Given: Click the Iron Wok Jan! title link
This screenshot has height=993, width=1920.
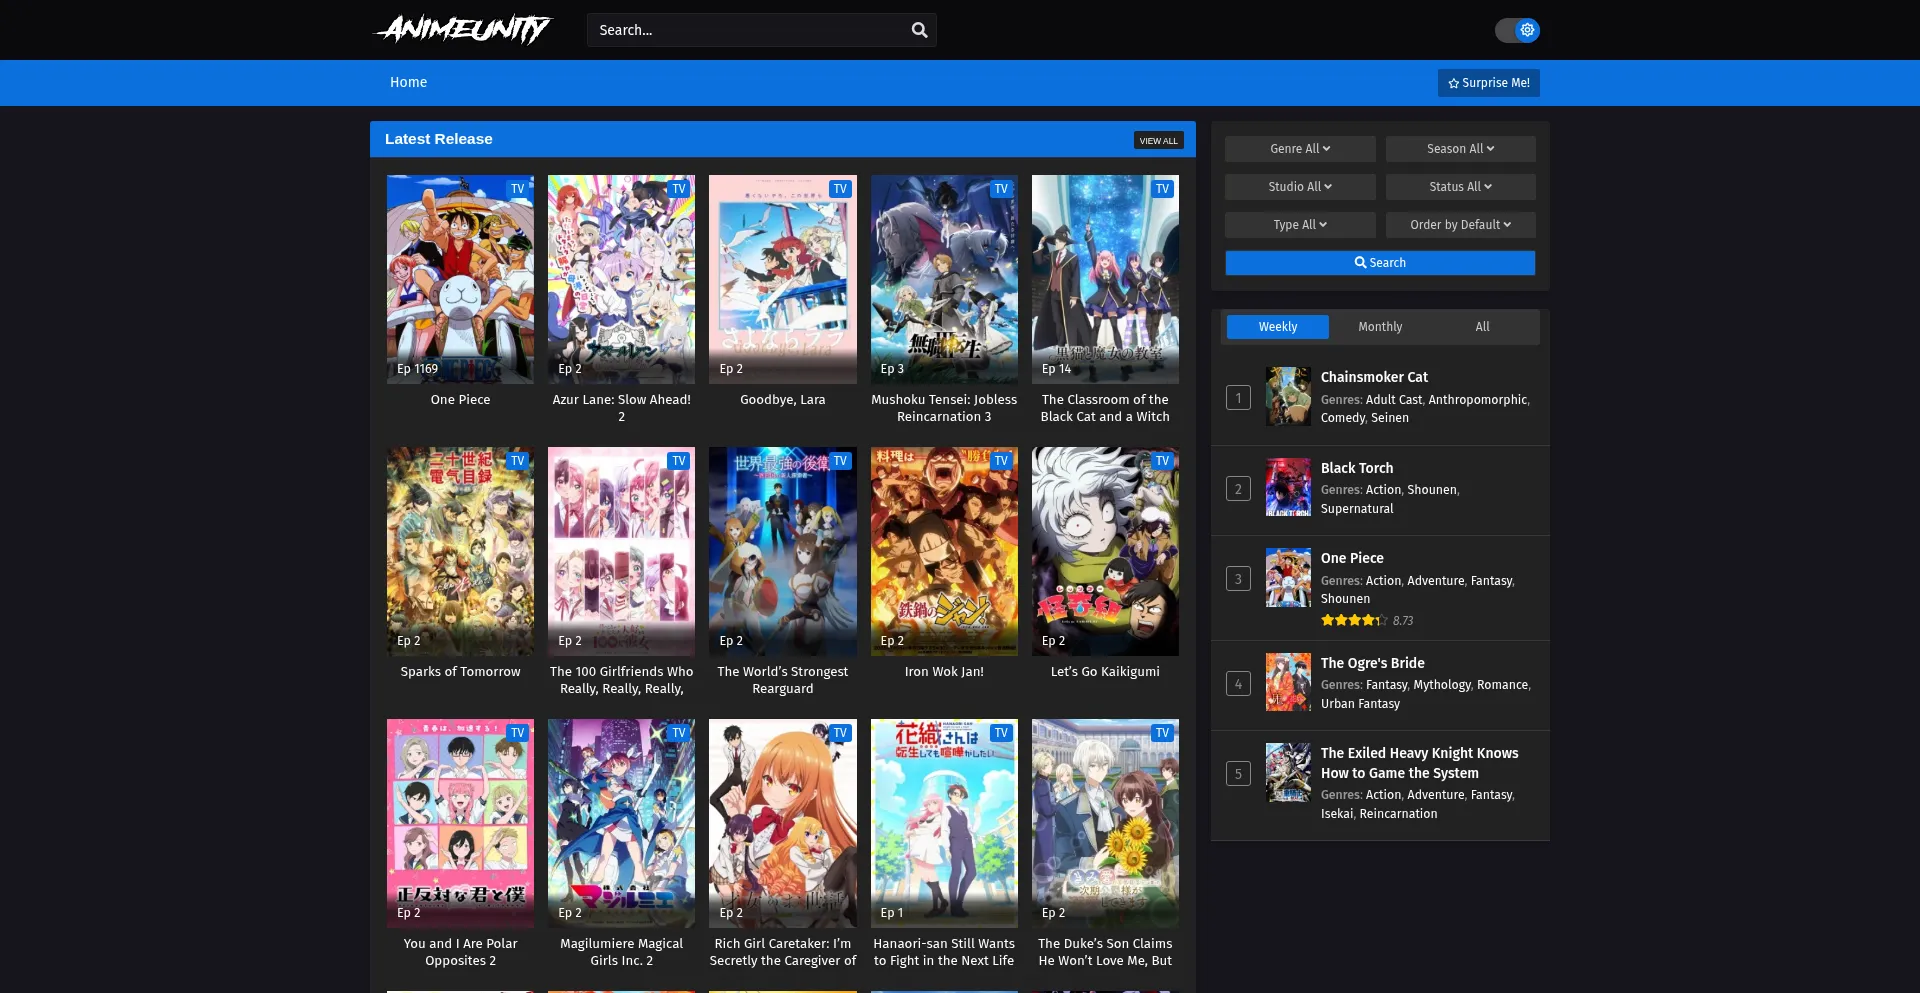Looking at the screenshot, I should pyautogui.click(x=944, y=672).
